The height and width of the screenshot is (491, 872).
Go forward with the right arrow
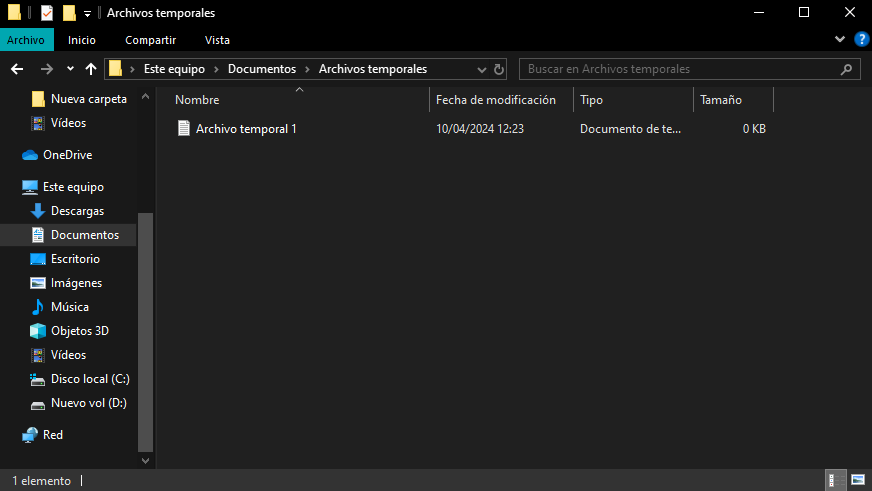pos(47,69)
